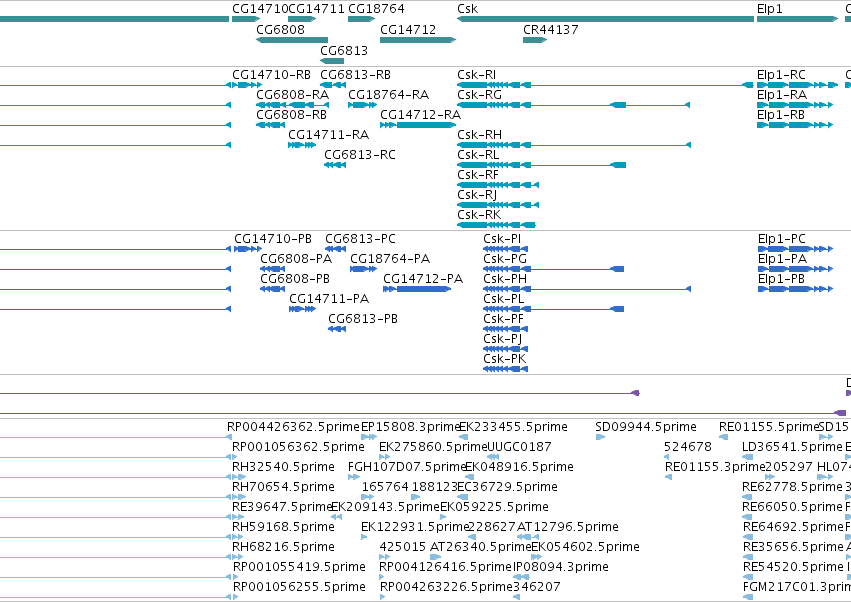This screenshot has width=851, height=602.
Task: Select protein Elp1-PA
Action: click(x=795, y=269)
